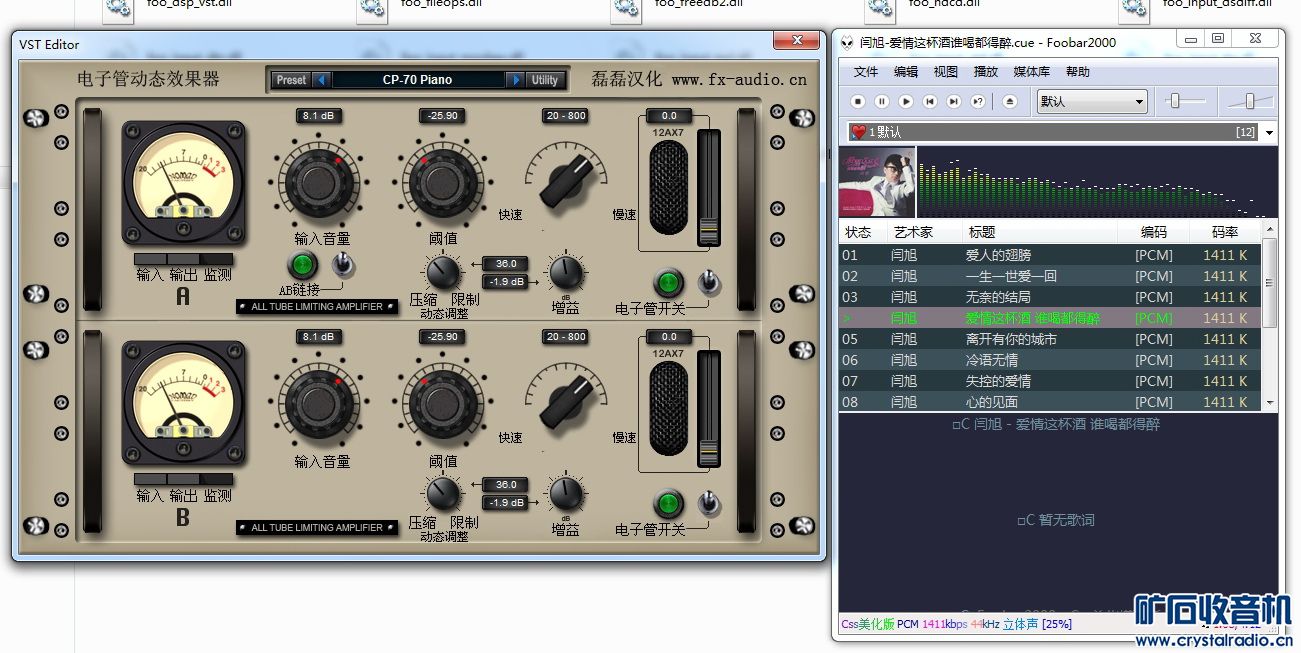
Task: Flip the AB链接 toggle switch on channel A
Action: pyautogui.click(x=342, y=265)
